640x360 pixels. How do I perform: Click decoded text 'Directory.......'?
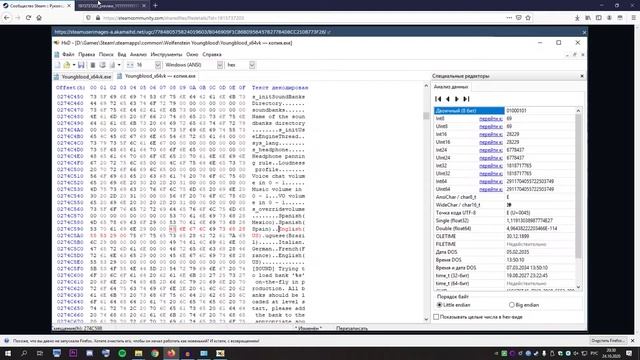click(x=278, y=104)
